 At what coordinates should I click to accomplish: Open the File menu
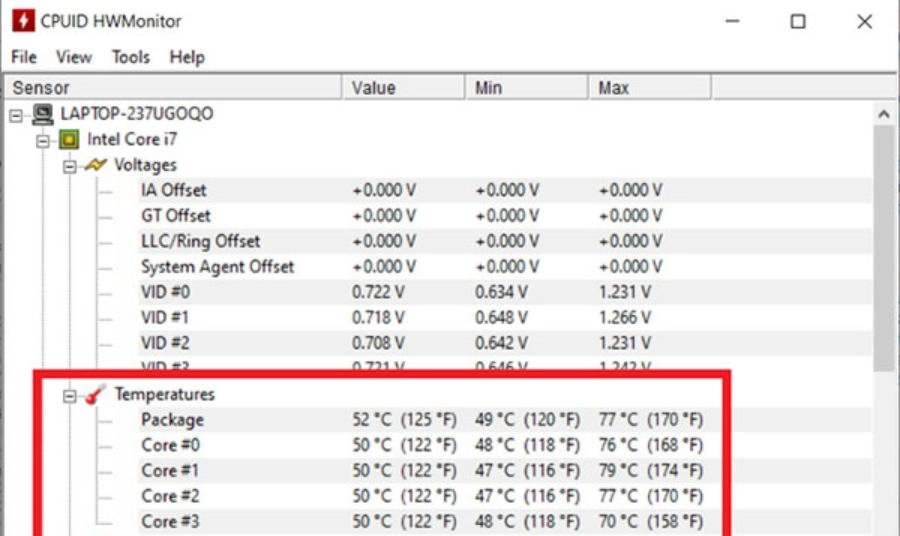point(24,57)
